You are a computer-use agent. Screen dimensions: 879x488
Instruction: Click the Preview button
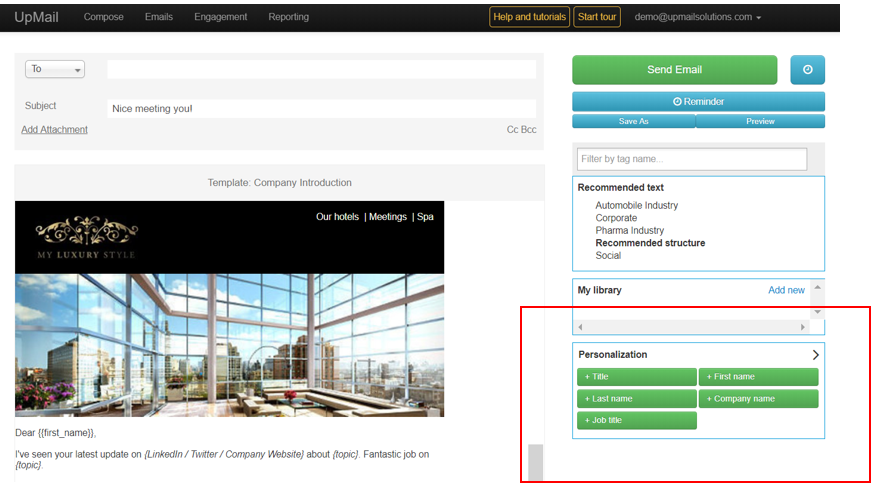coord(760,121)
